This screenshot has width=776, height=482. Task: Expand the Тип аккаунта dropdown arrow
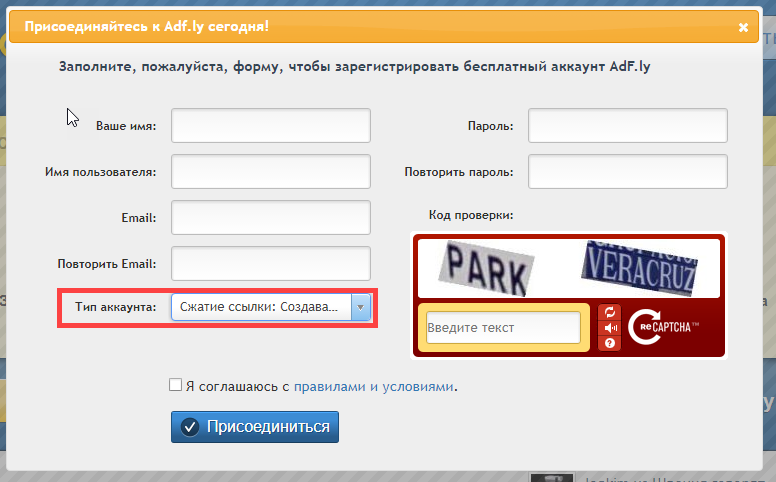(x=360, y=307)
